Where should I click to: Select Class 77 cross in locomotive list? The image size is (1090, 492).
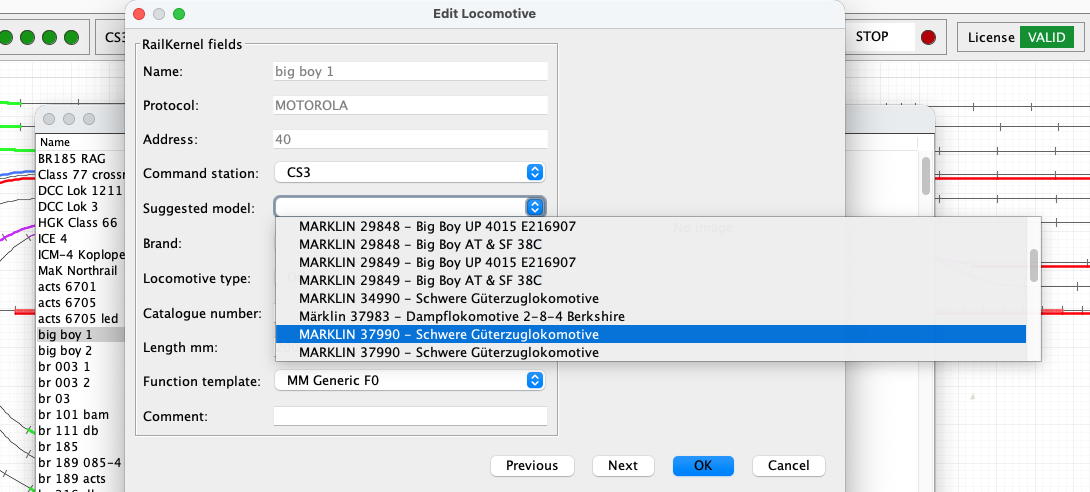click(81, 174)
